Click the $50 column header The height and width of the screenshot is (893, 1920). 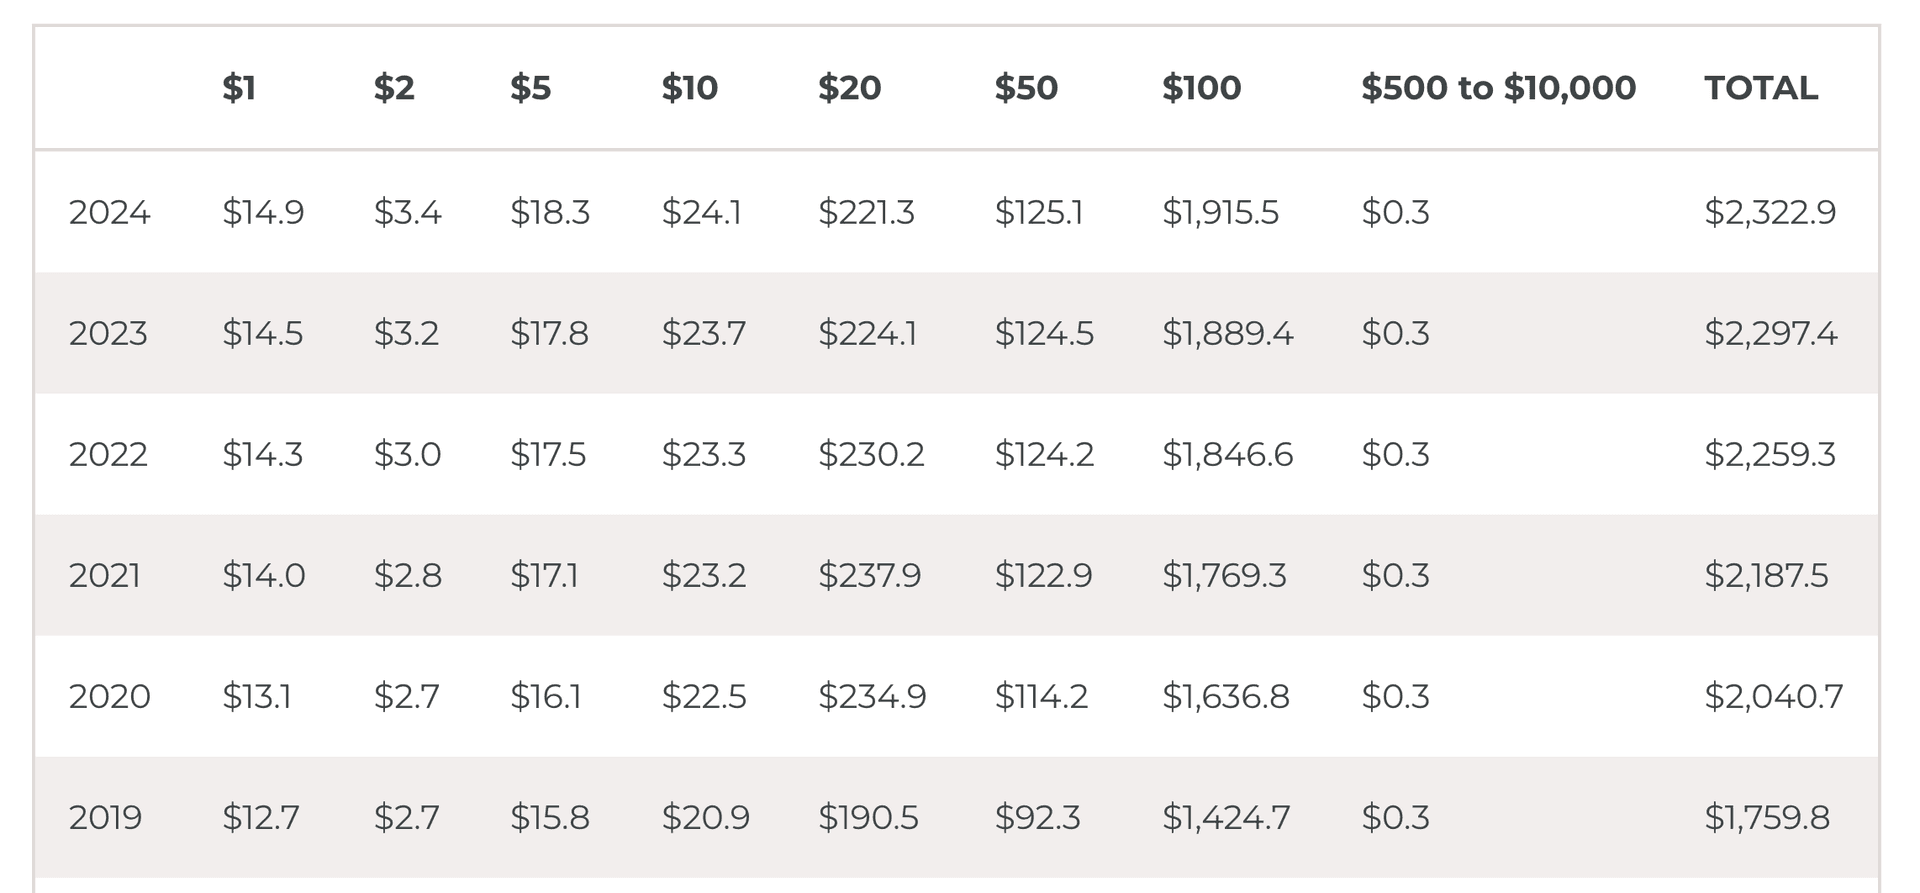(x=1026, y=88)
